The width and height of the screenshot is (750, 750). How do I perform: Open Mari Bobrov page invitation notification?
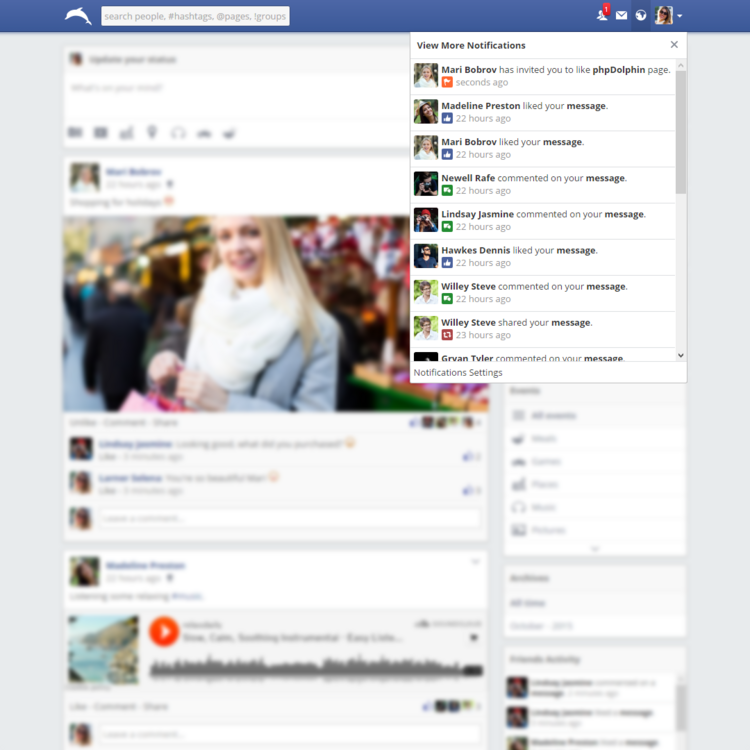543,77
